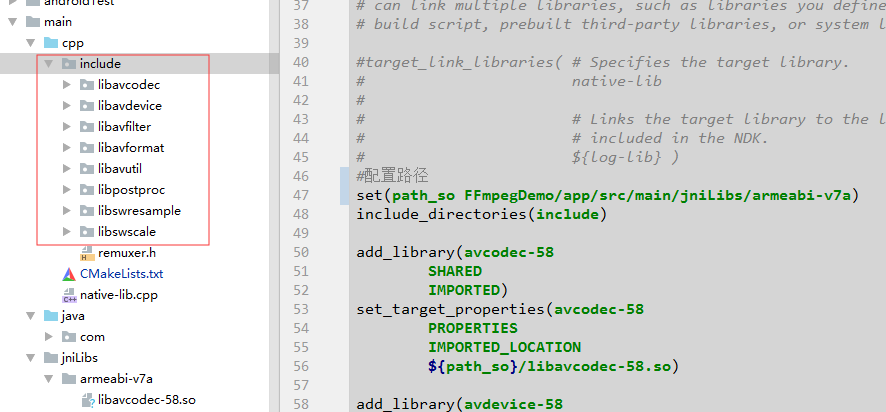Click the ${log-lib} comment line
This screenshot has height=412, width=886.
click(625, 158)
